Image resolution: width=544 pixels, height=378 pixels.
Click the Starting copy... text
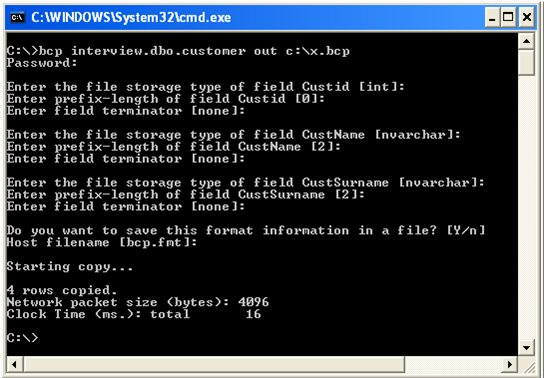coord(70,266)
